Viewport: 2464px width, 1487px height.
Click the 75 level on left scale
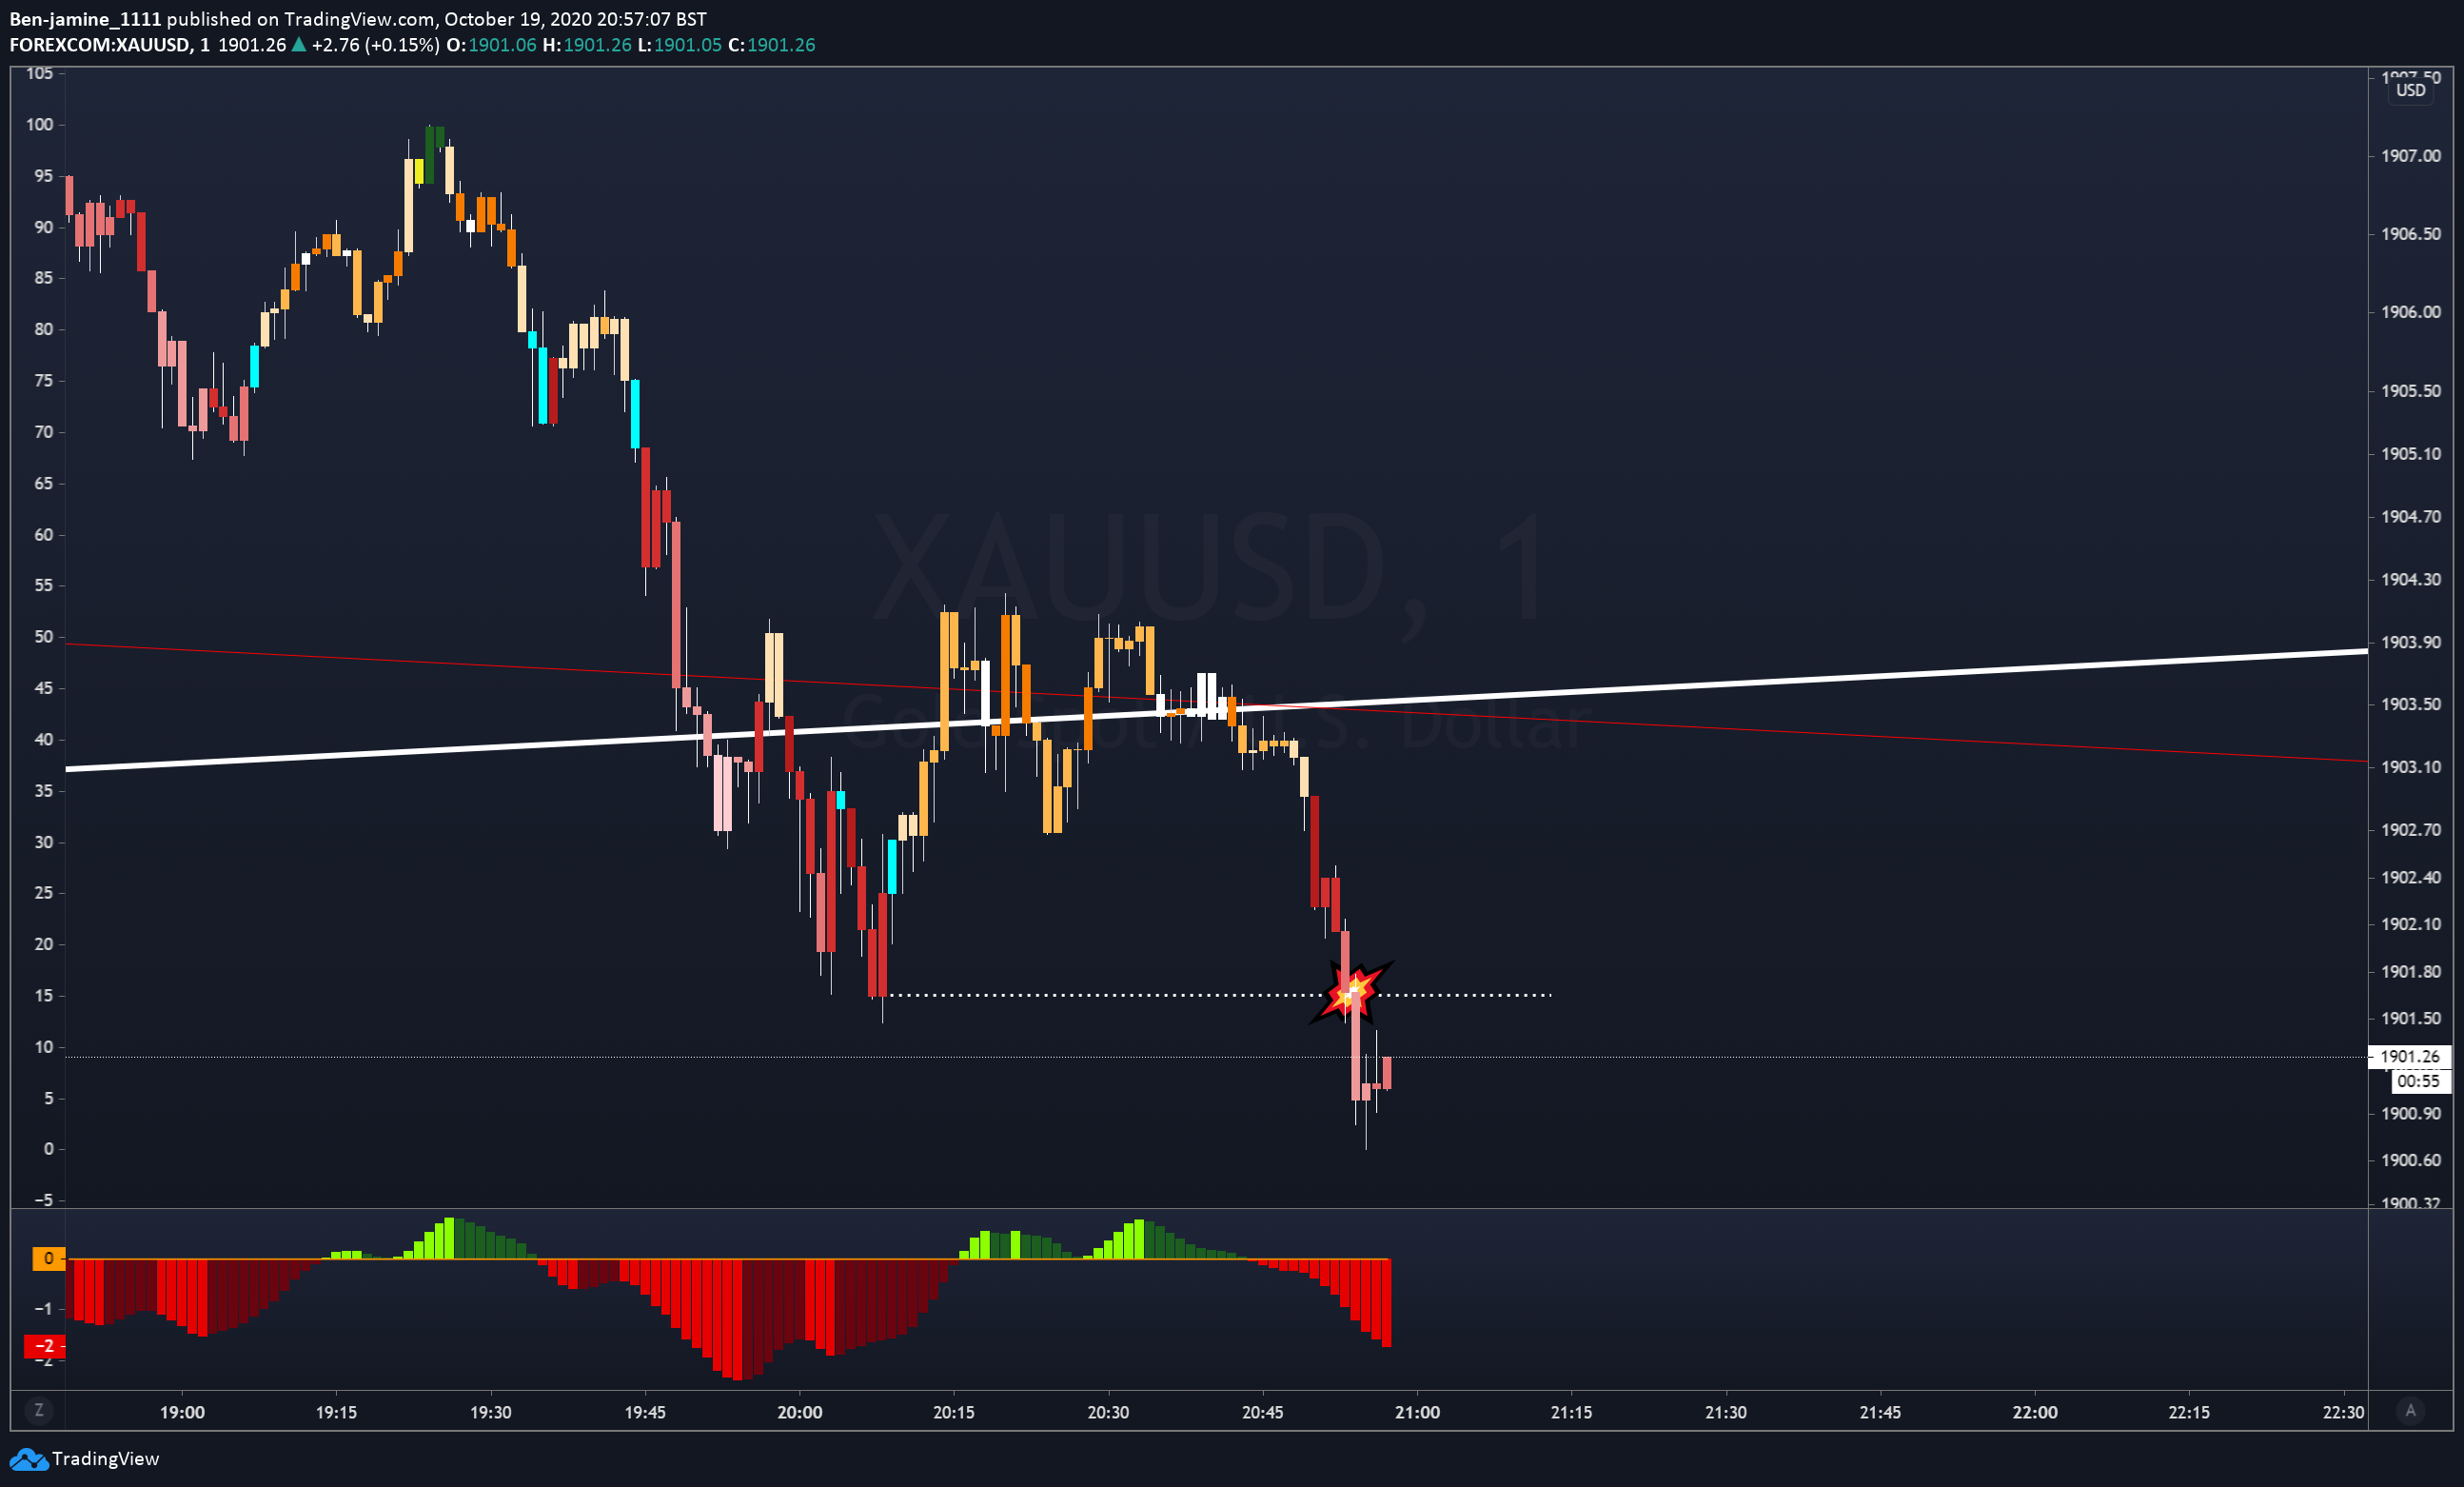[x=44, y=381]
